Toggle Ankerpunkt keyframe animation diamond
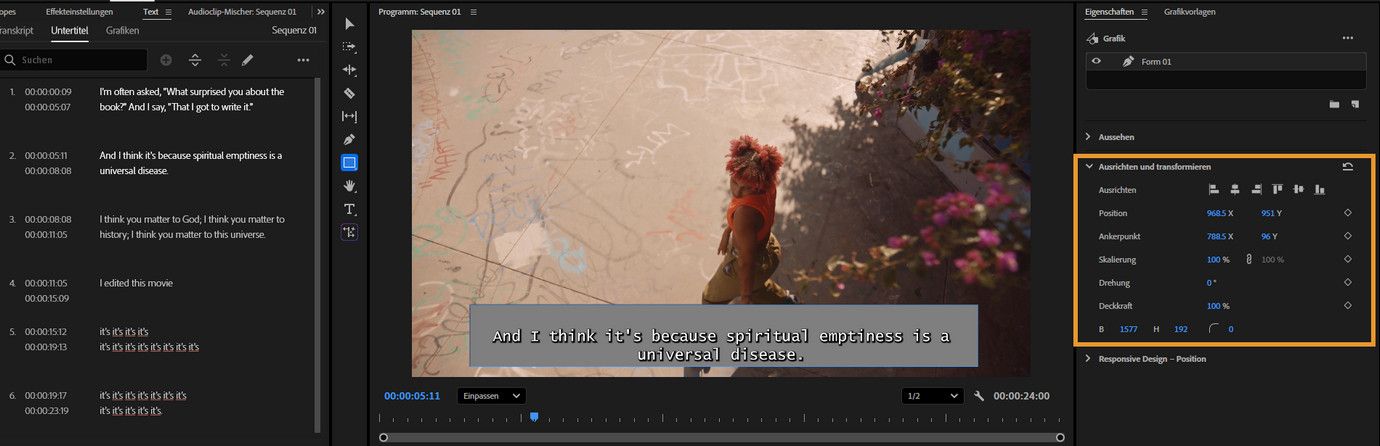The width and height of the screenshot is (1380, 446). pyautogui.click(x=1348, y=236)
